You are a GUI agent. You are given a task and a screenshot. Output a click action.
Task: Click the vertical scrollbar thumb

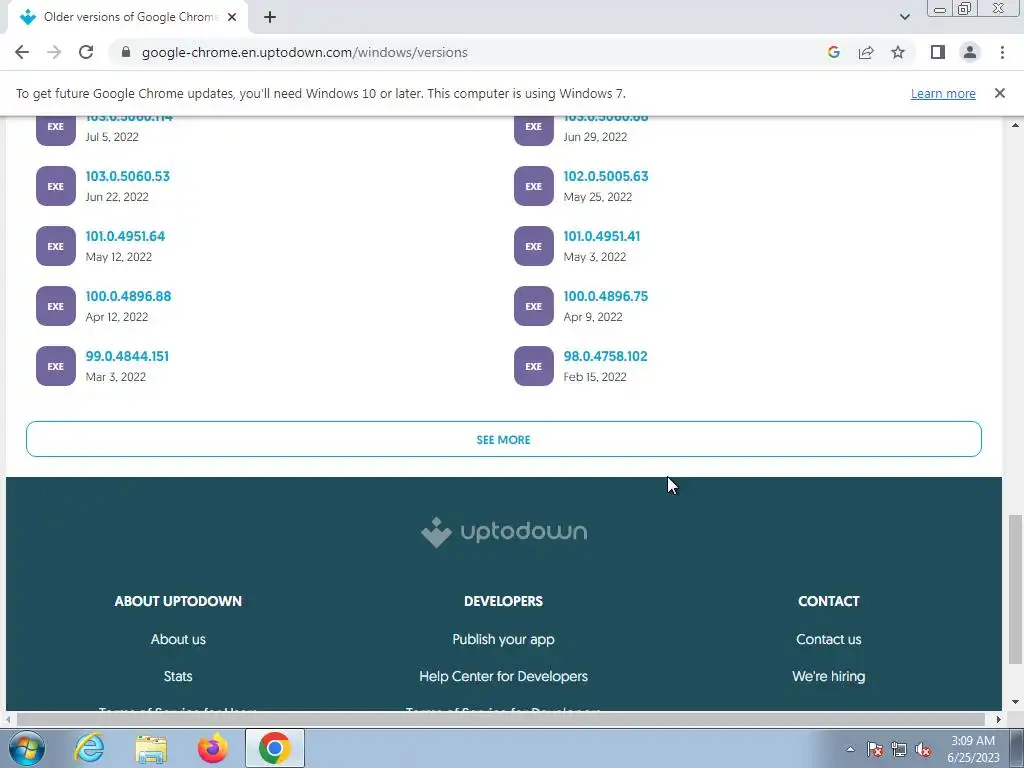1014,588
